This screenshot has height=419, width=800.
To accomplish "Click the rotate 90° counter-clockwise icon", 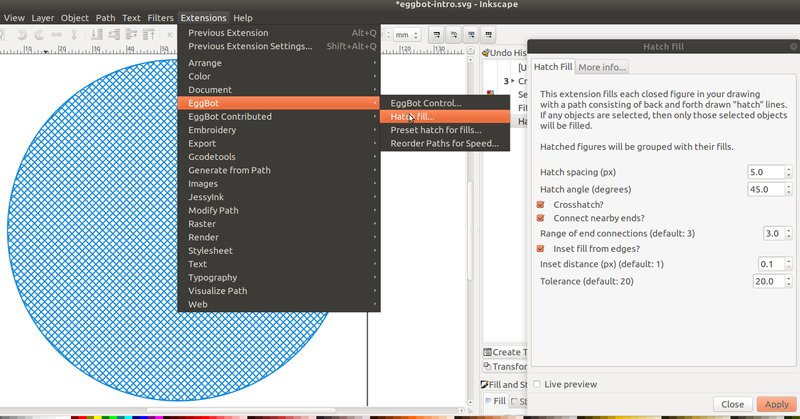I will tap(22, 35).
